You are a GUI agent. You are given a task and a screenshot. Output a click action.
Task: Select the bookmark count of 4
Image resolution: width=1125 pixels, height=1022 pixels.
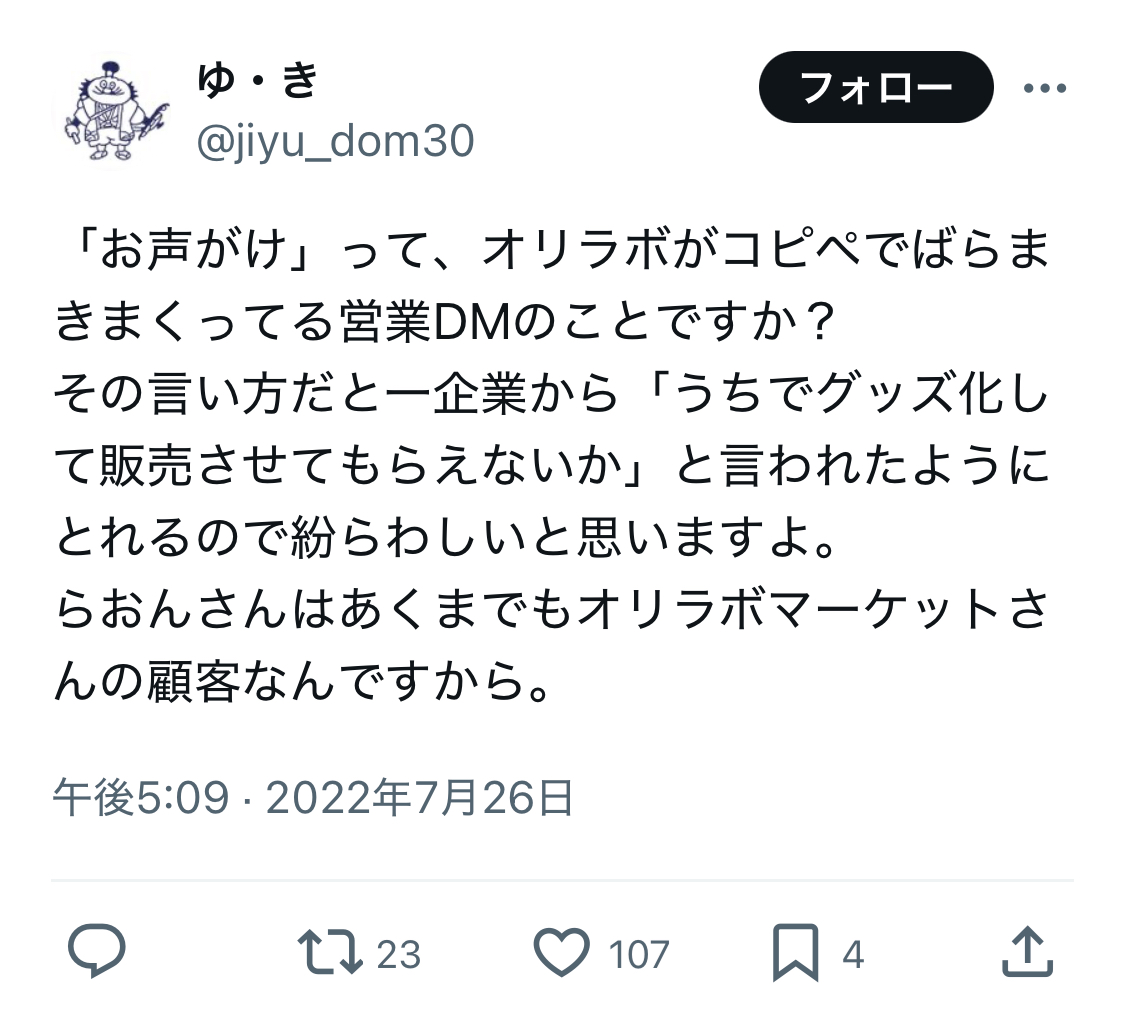853,955
